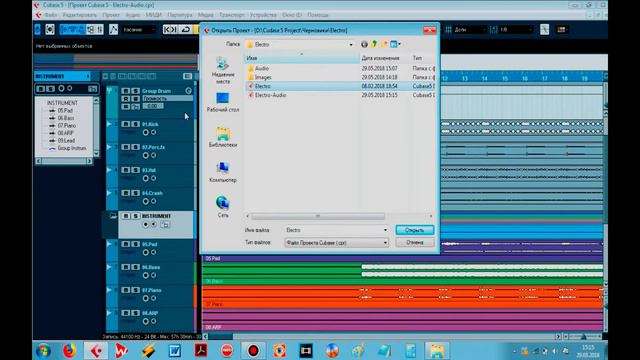The image size is (640, 360).
Task: Open Microsoft Word from the taskbar
Action: click(x=175, y=350)
